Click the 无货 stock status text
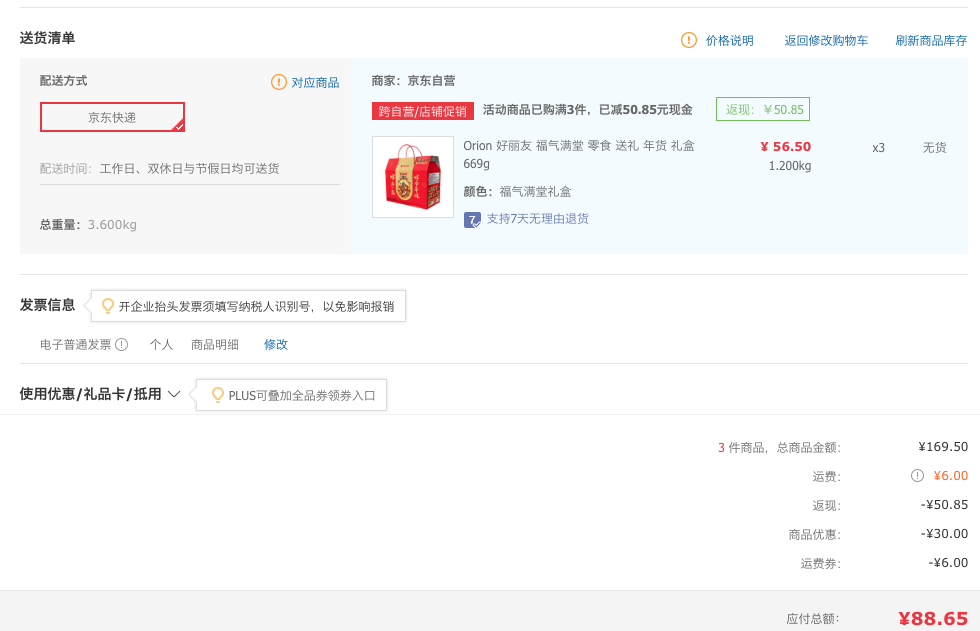Image resolution: width=980 pixels, height=631 pixels. (934, 147)
